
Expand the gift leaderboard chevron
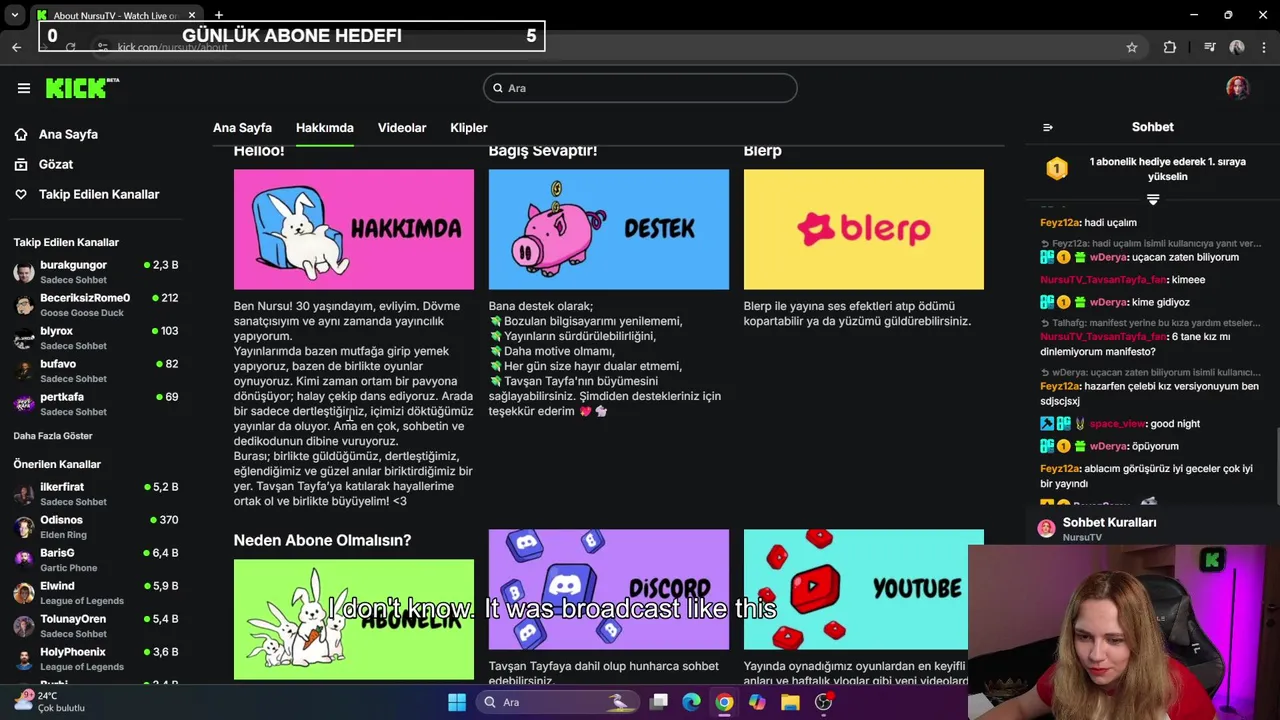(x=1153, y=200)
